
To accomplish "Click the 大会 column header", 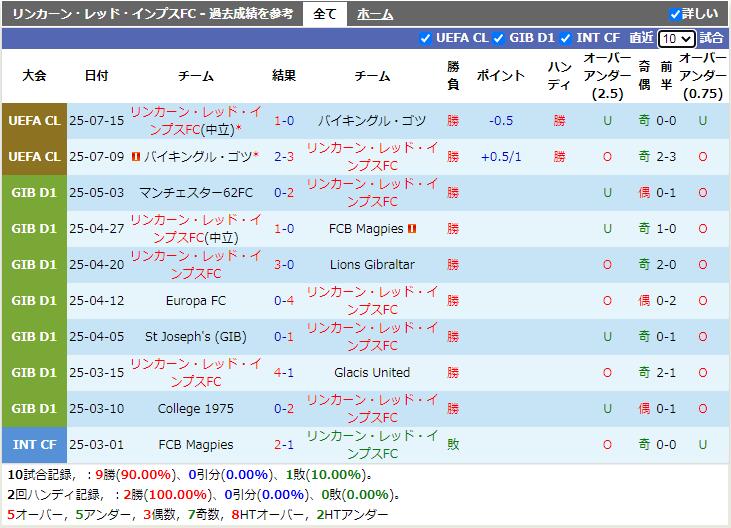I will 34,75.
